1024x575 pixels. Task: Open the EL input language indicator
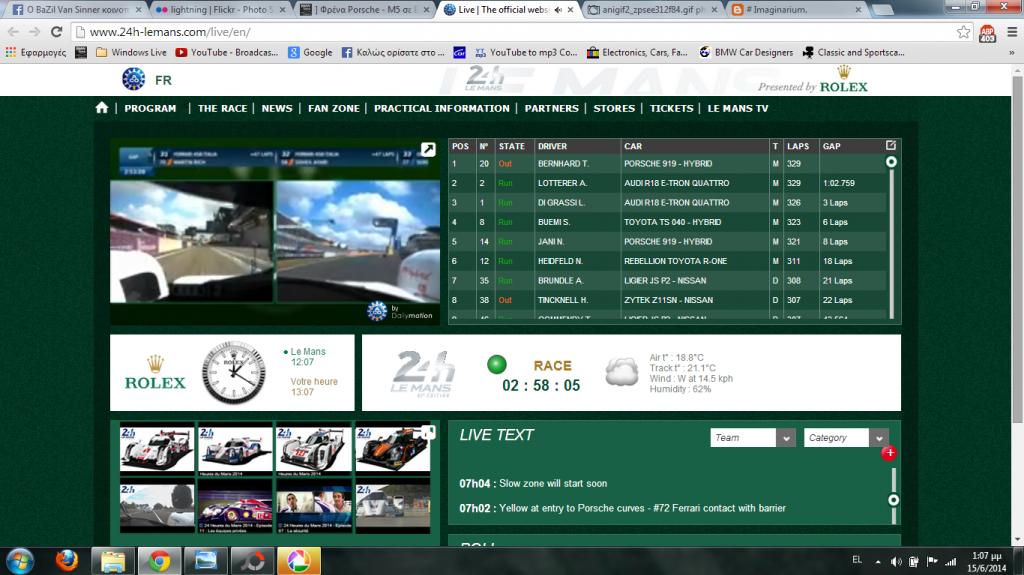pyautogui.click(x=857, y=560)
